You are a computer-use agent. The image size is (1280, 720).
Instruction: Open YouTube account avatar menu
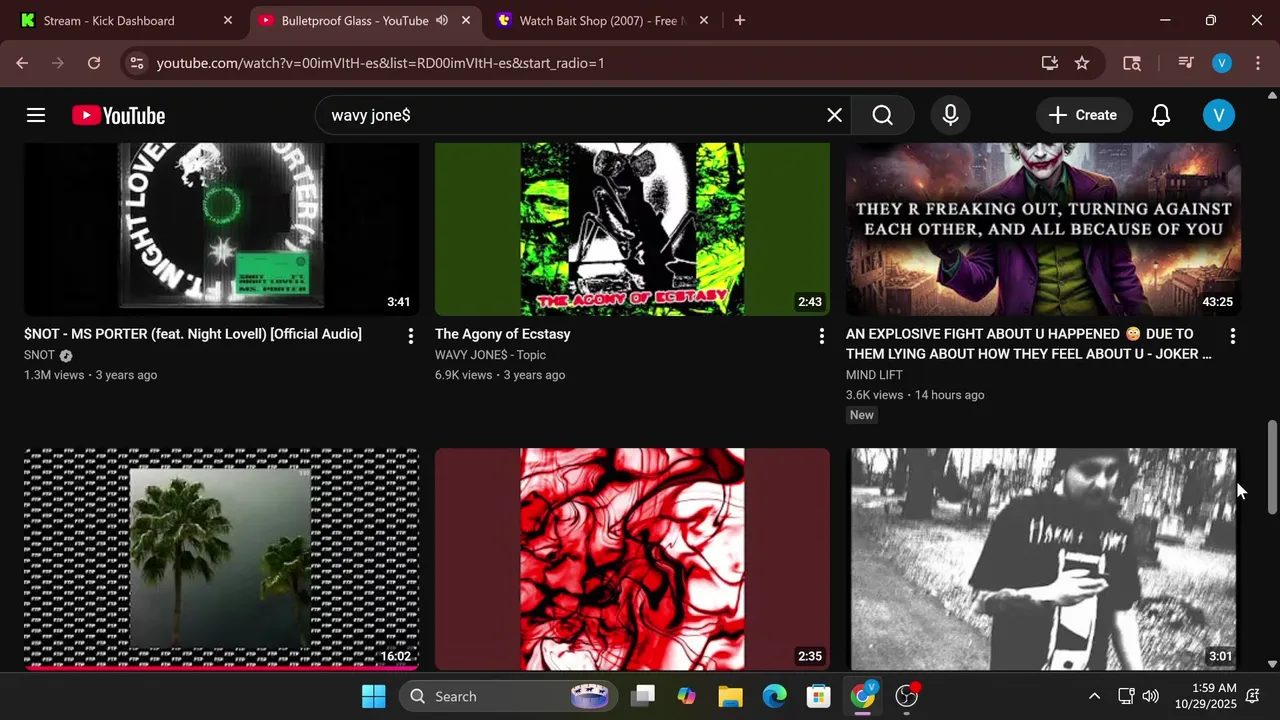(x=1218, y=115)
